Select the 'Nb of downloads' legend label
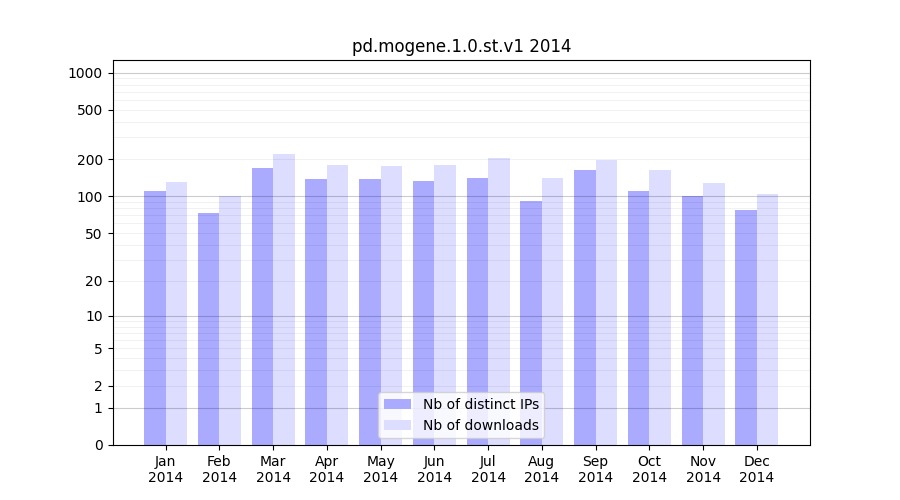This screenshot has width=900, height=500. coord(480,425)
